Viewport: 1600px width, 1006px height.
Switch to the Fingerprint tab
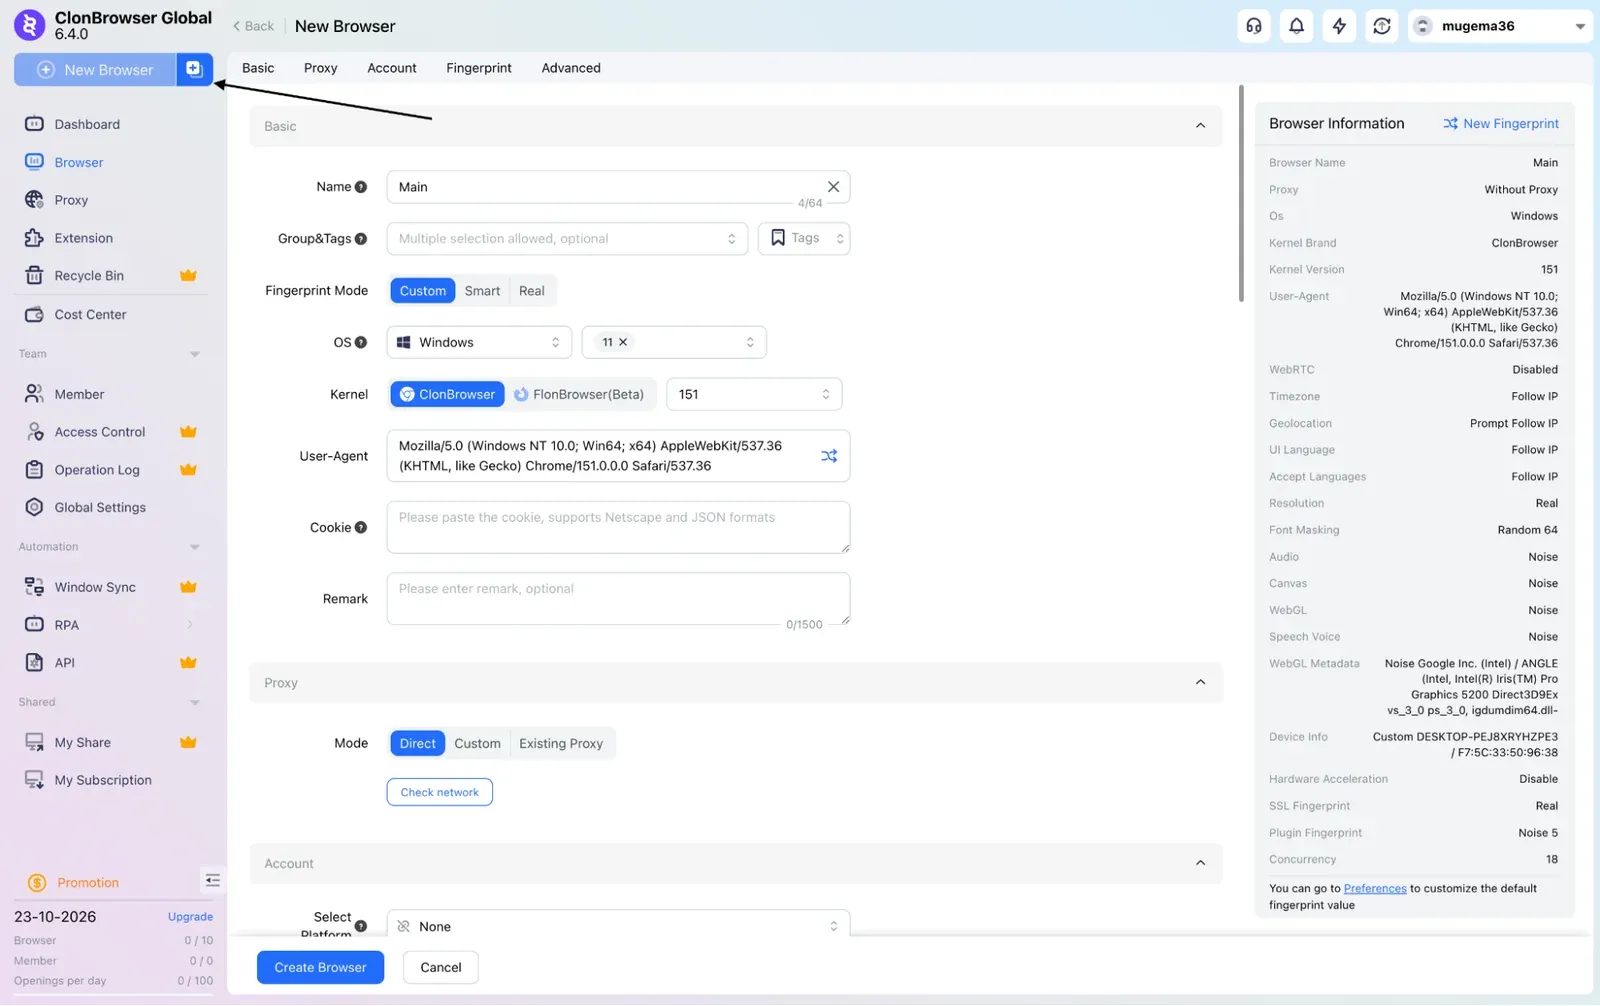479,68
